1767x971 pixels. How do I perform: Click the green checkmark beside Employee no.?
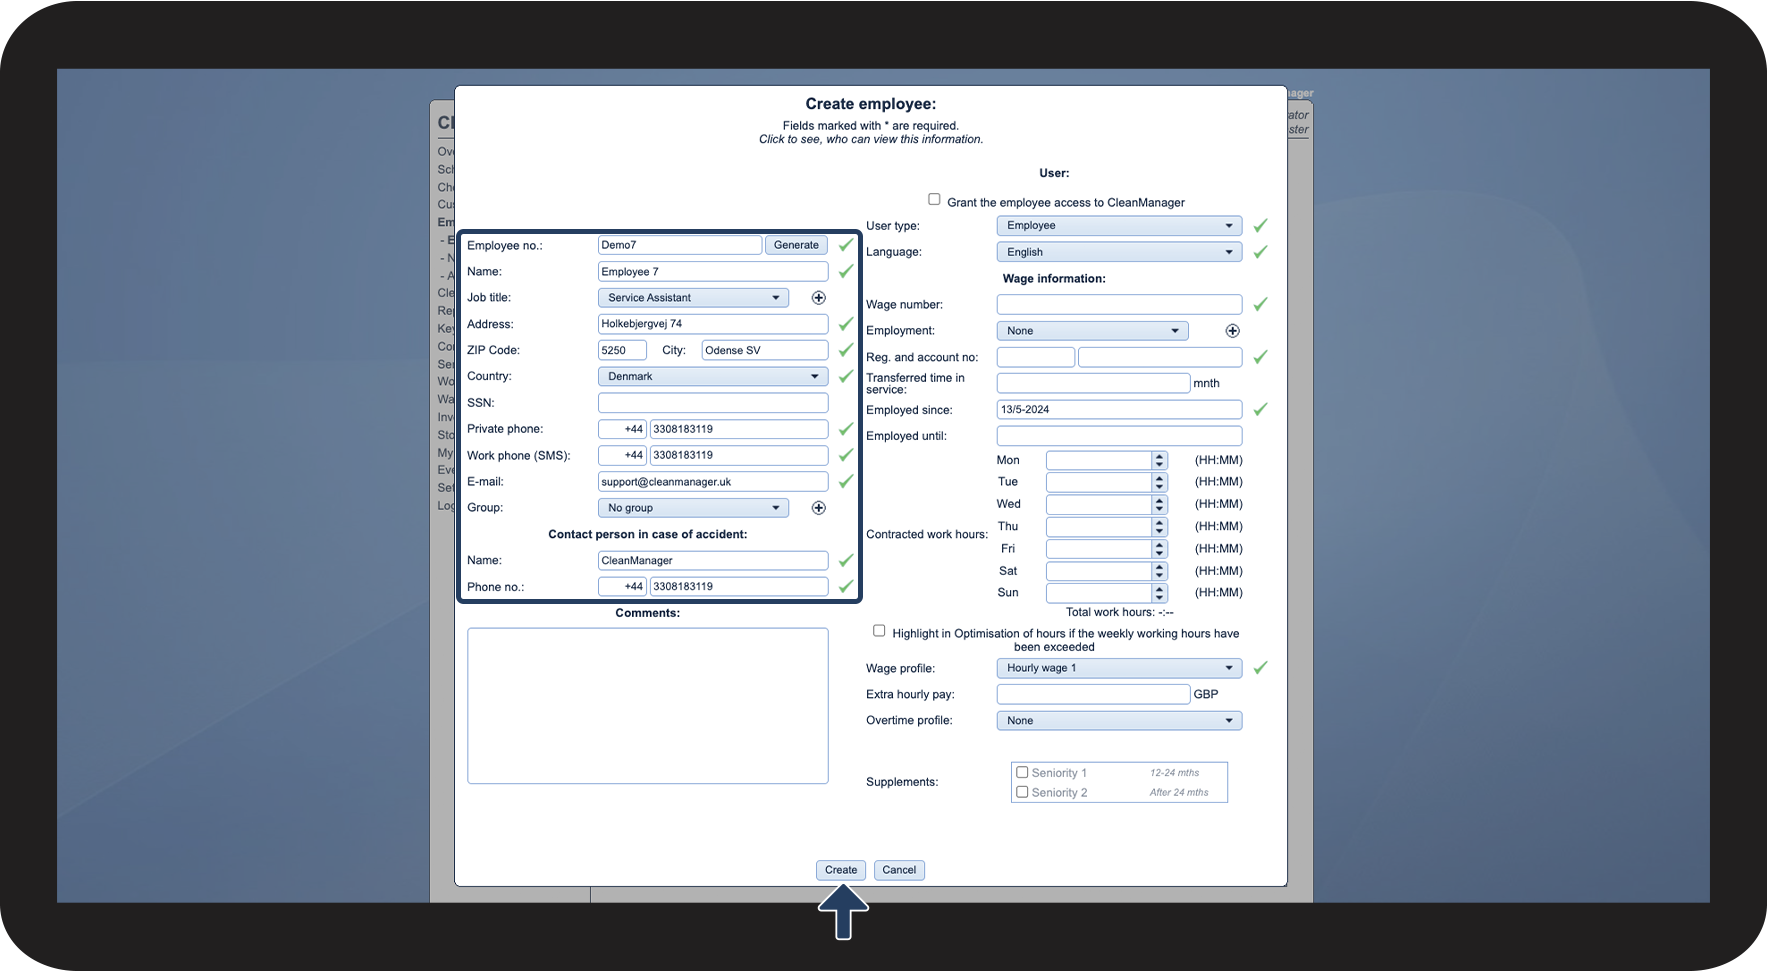(x=846, y=245)
